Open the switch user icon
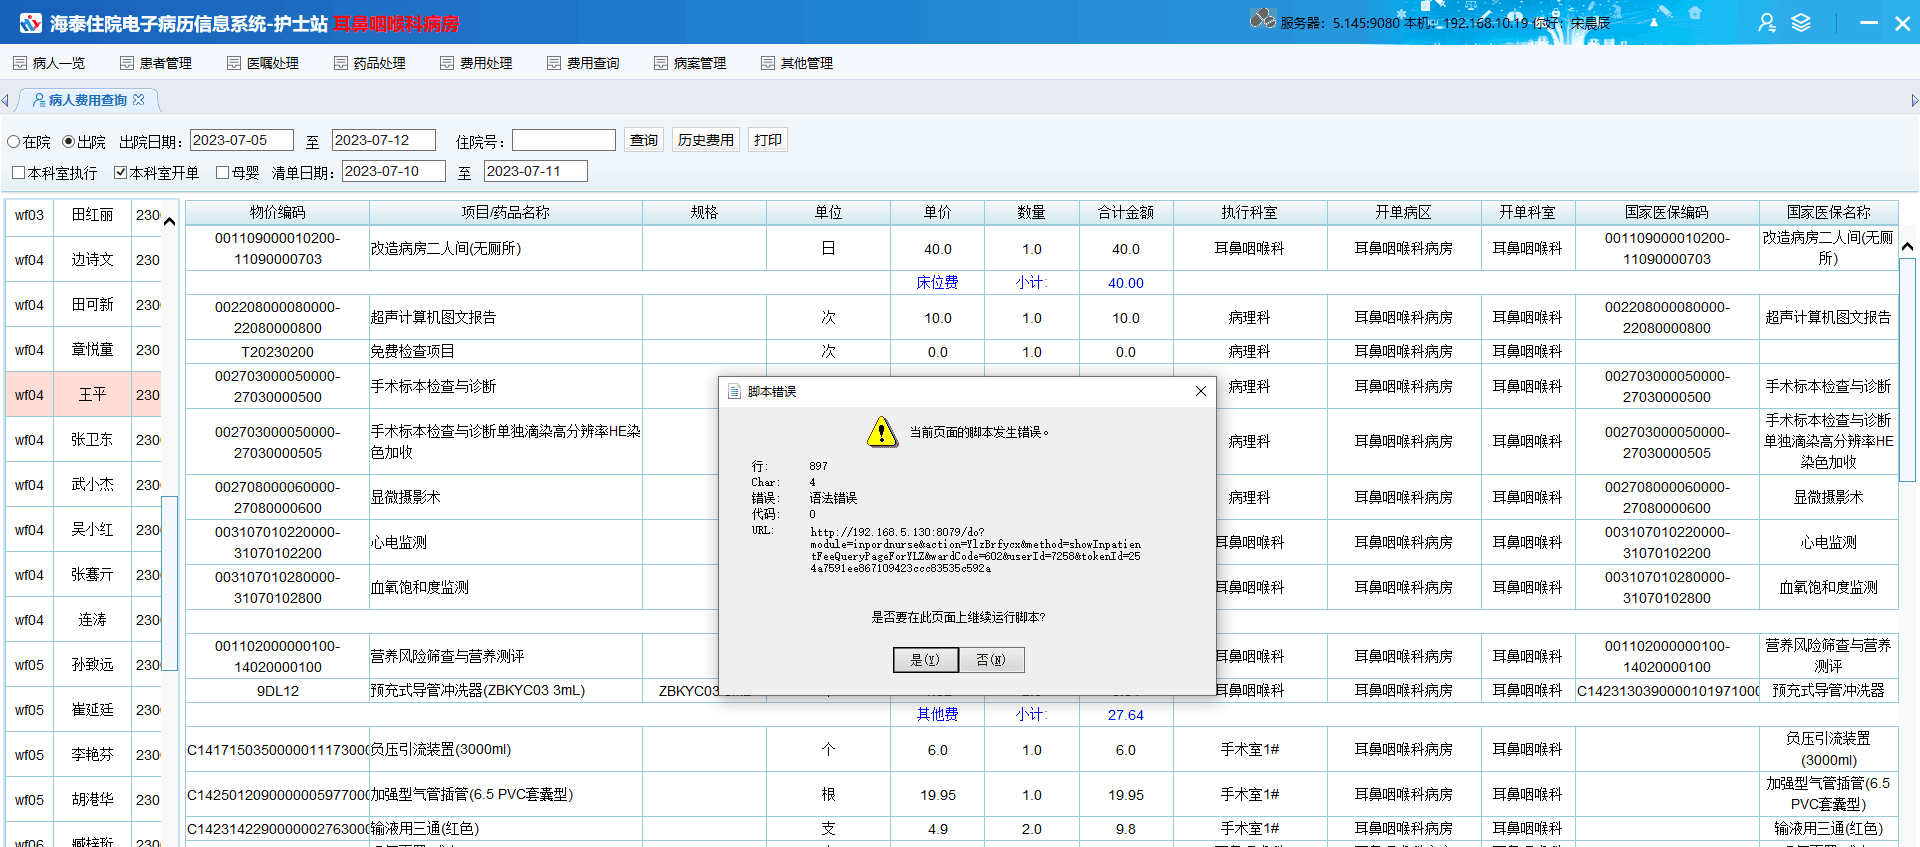The image size is (1920, 847). click(x=1767, y=22)
